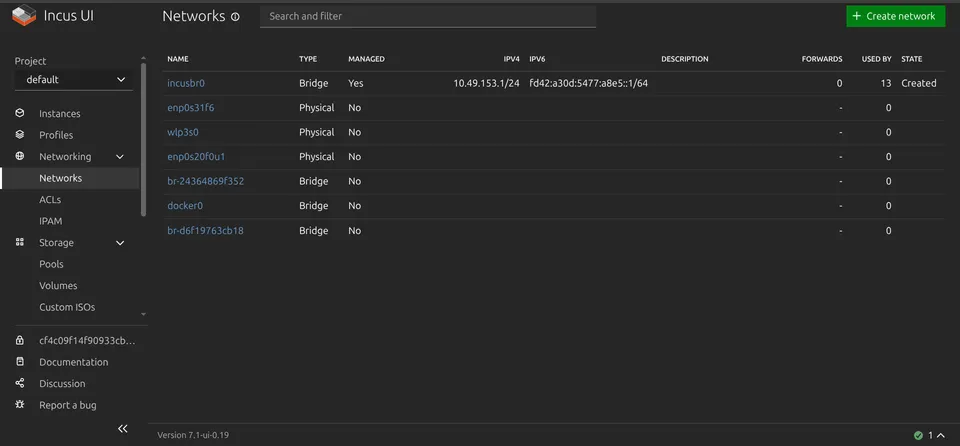The image size is (960, 446).
Task: Click the green operations status checkmark icon
Action: 918,436
